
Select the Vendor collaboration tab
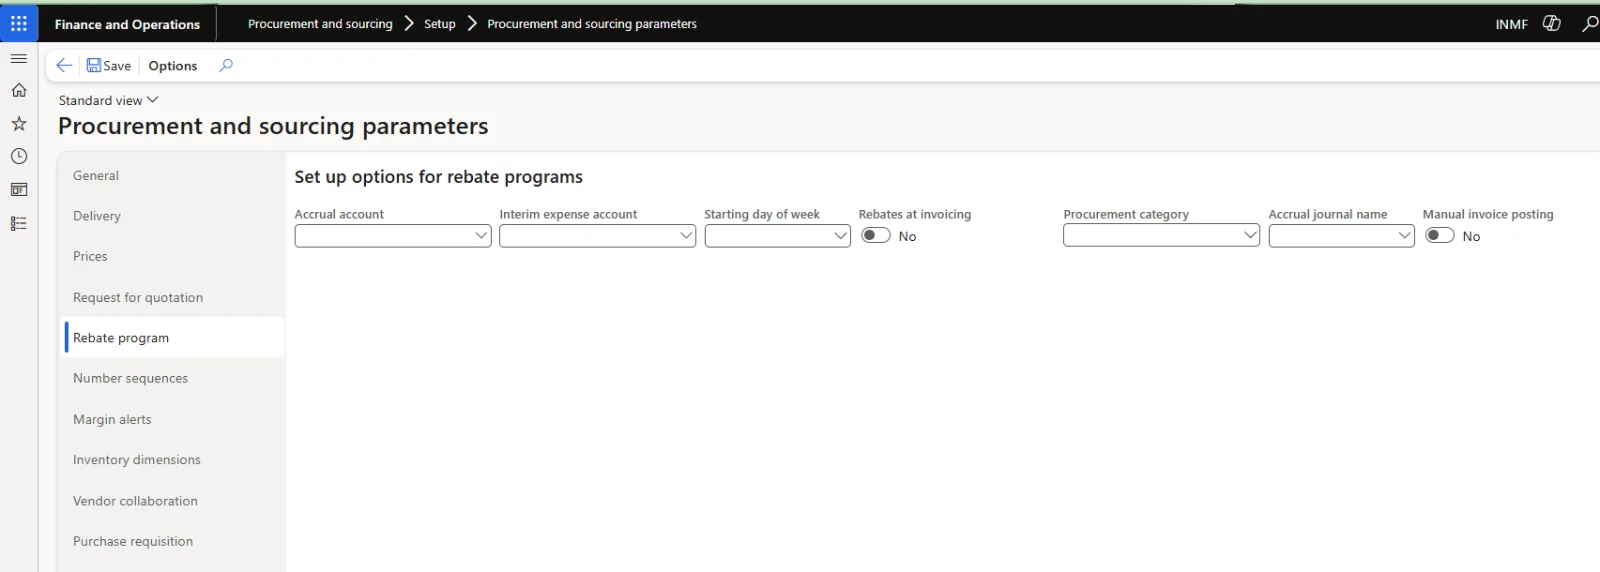pos(171,501)
